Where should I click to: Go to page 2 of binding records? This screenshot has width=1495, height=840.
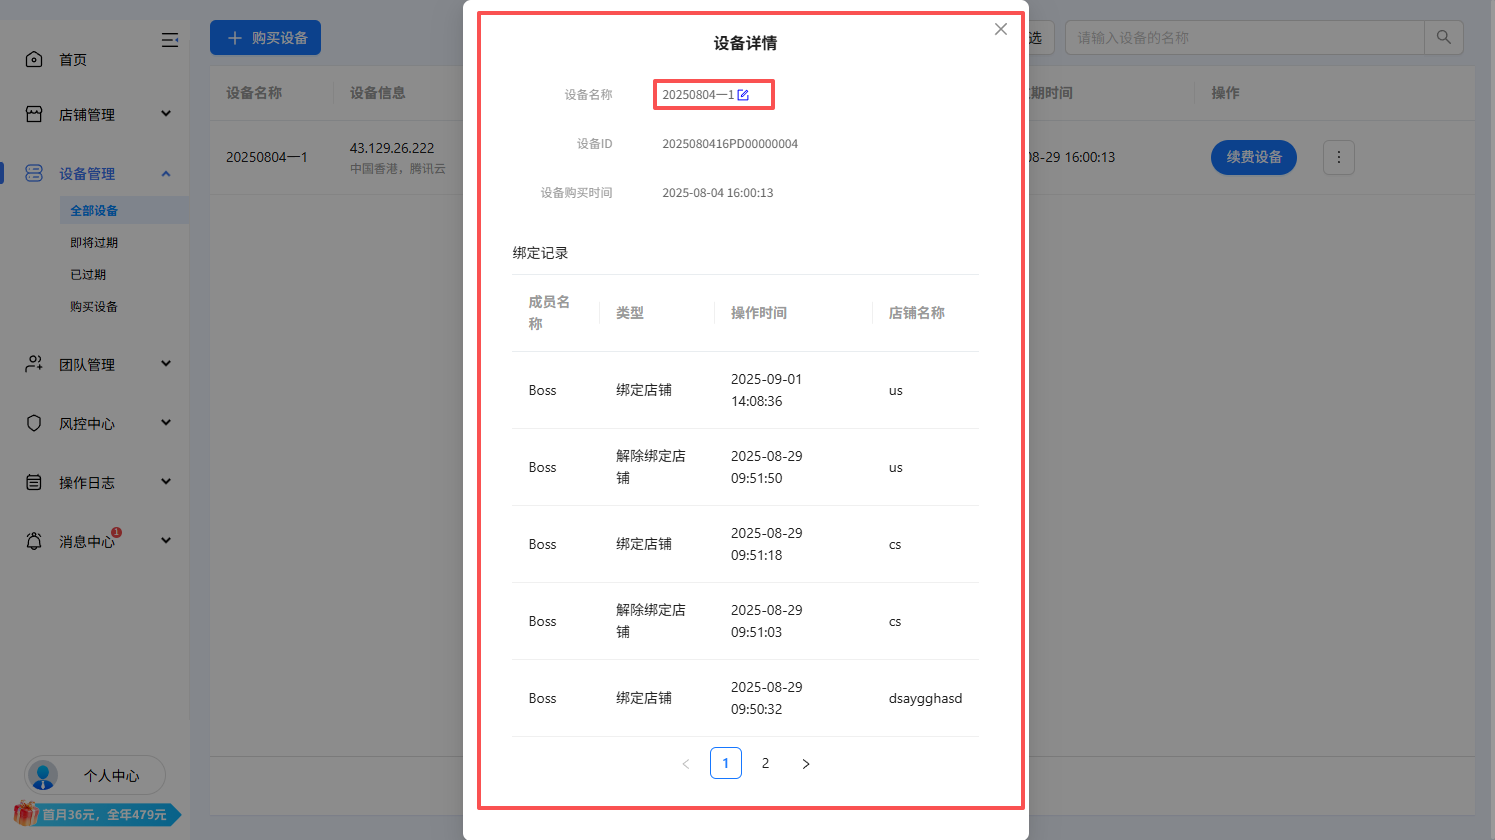pos(765,763)
